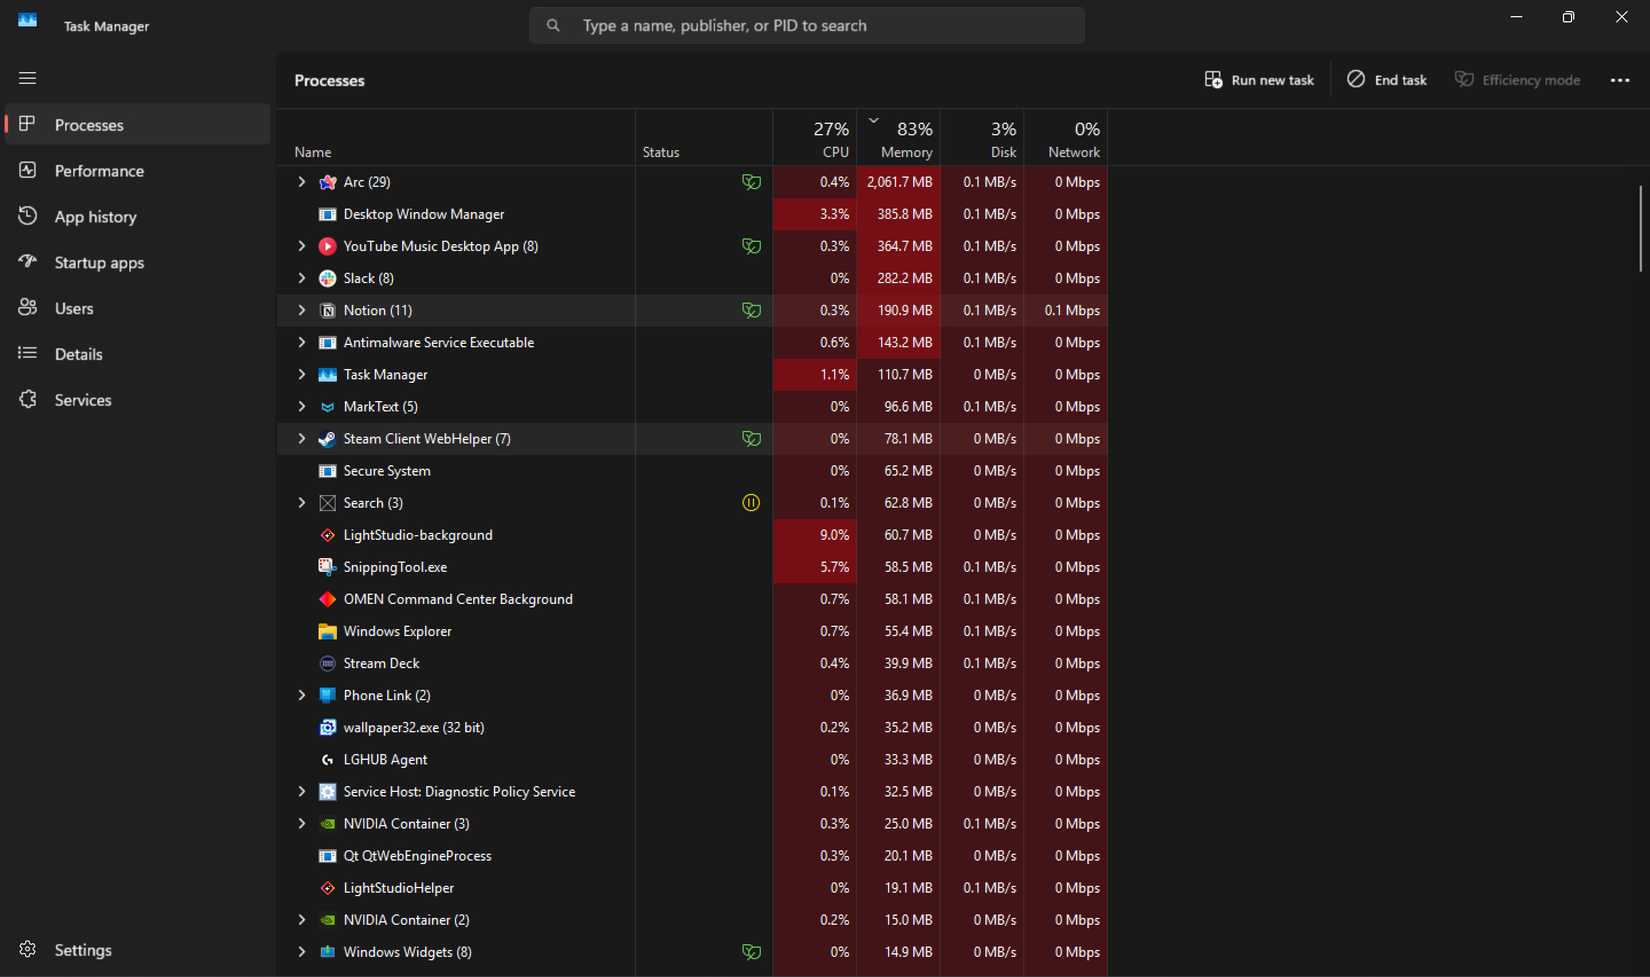Switch to the Details section
The height and width of the screenshot is (977, 1650).
pyautogui.click(x=79, y=353)
